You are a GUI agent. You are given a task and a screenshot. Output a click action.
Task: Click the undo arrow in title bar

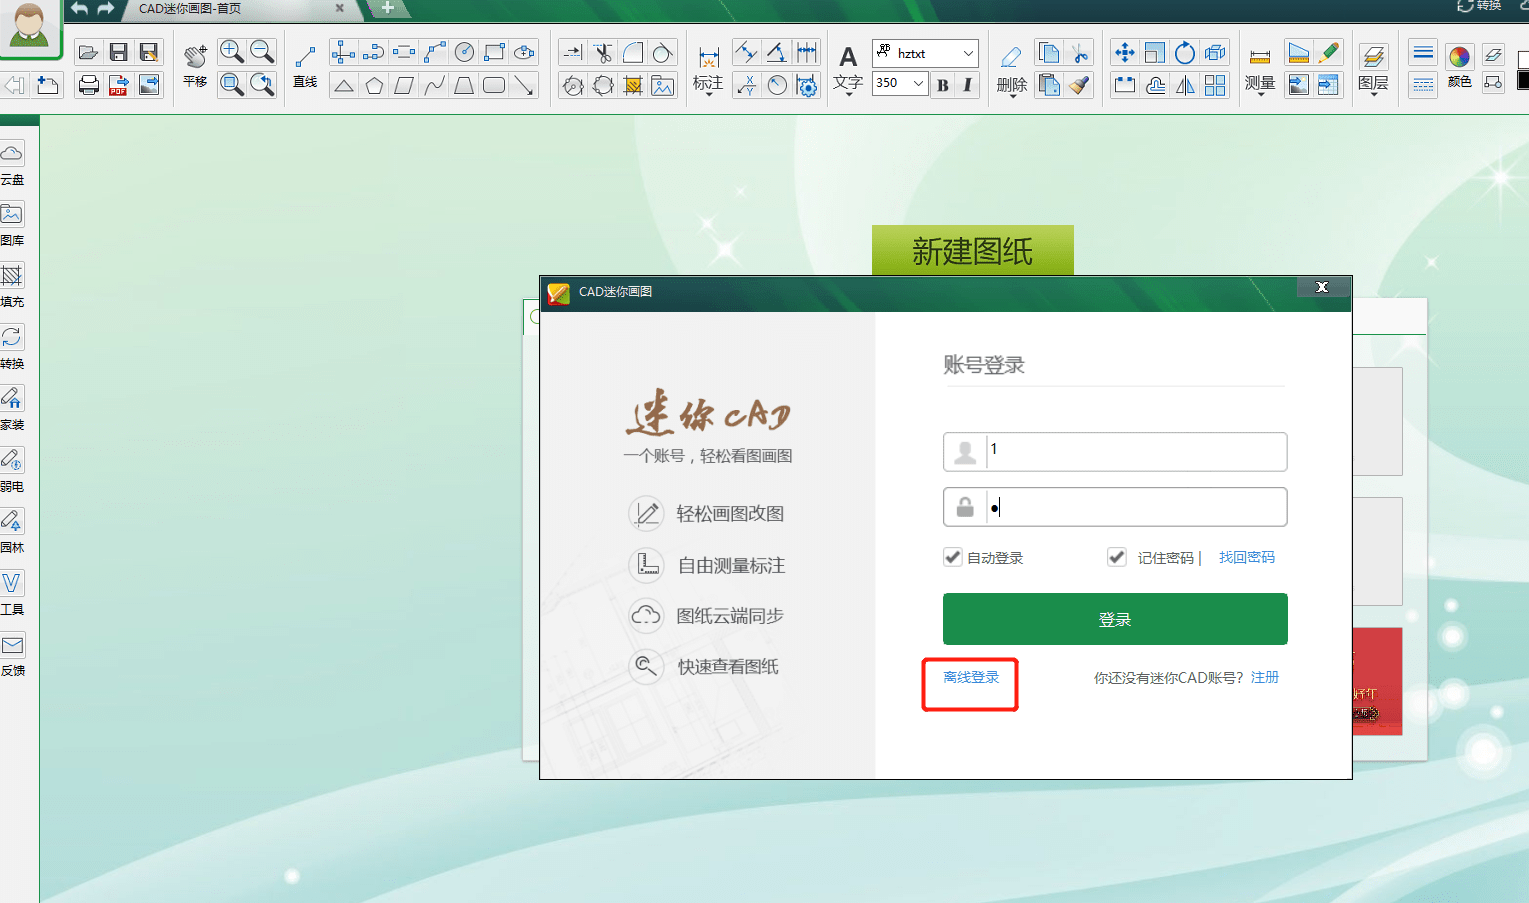point(79,9)
